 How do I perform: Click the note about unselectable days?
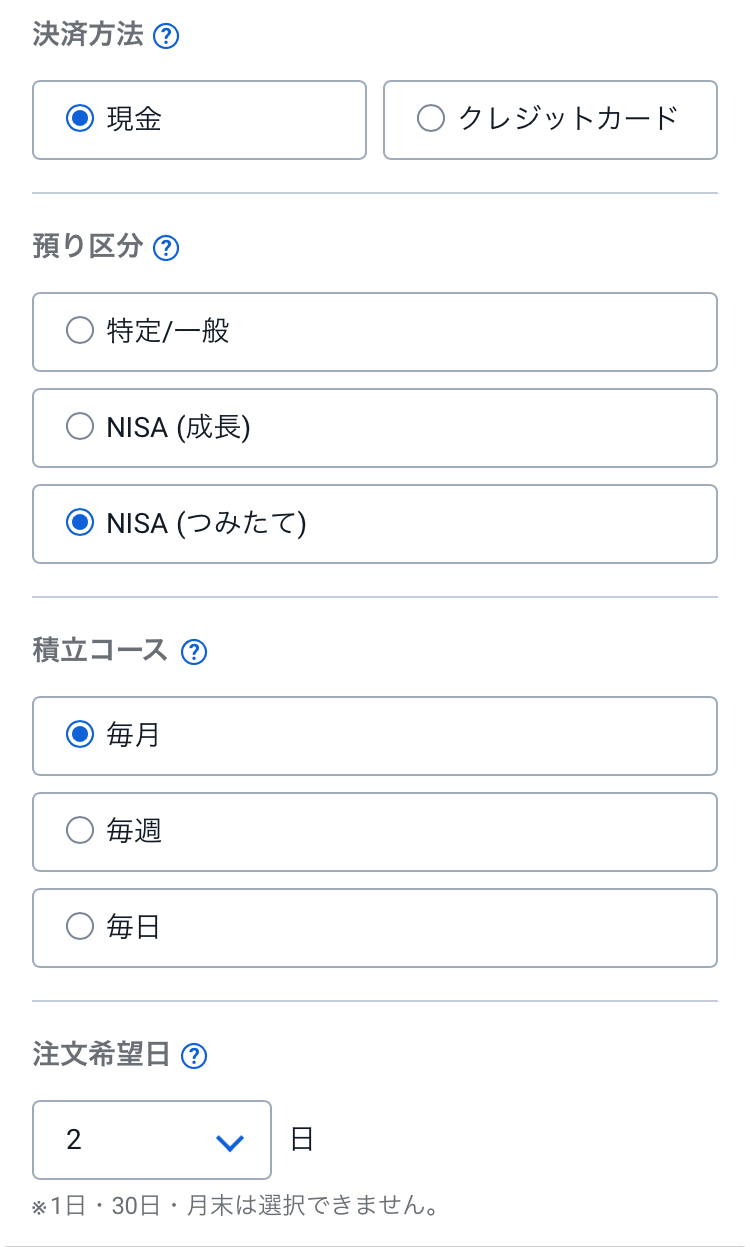coord(236,1206)
